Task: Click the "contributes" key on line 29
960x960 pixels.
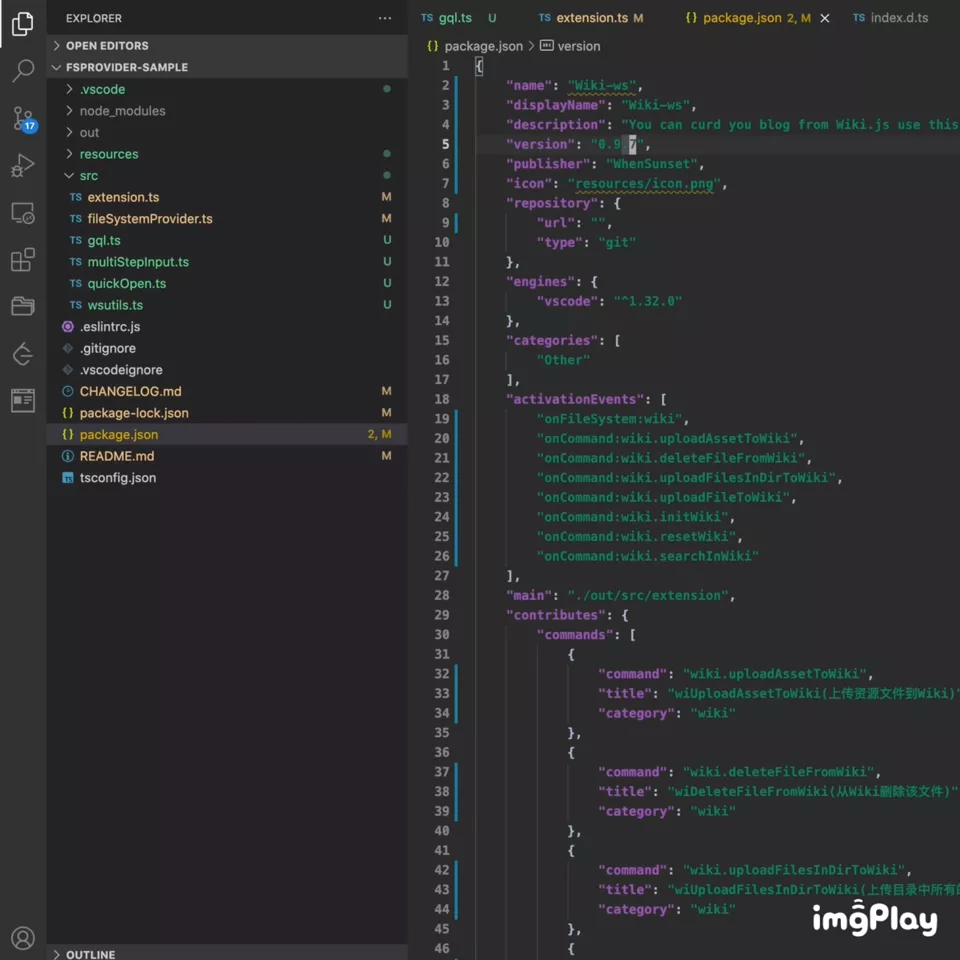Action: (555, 615)
